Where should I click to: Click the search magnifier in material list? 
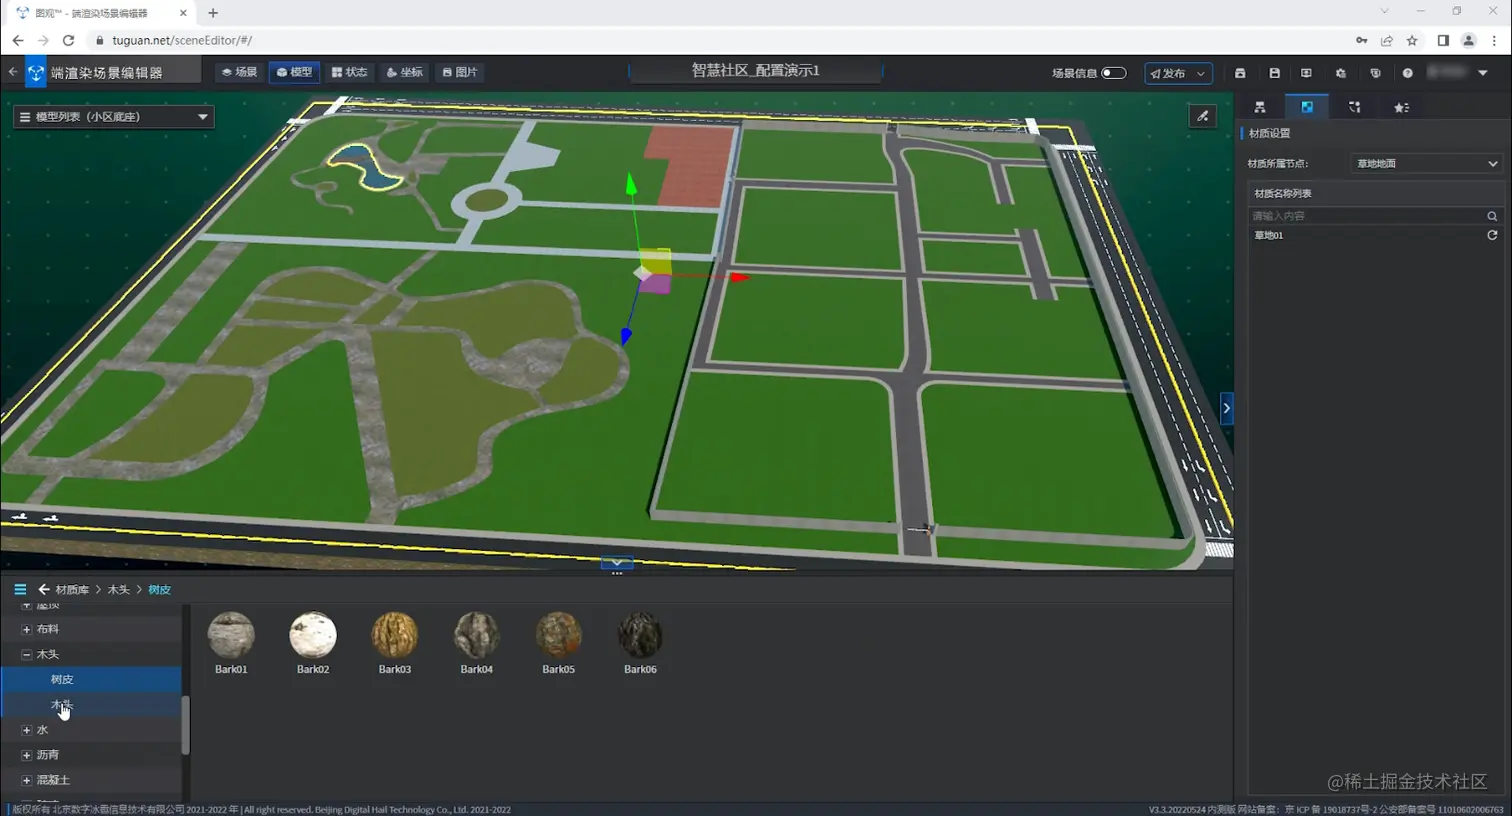[1492, 216]
